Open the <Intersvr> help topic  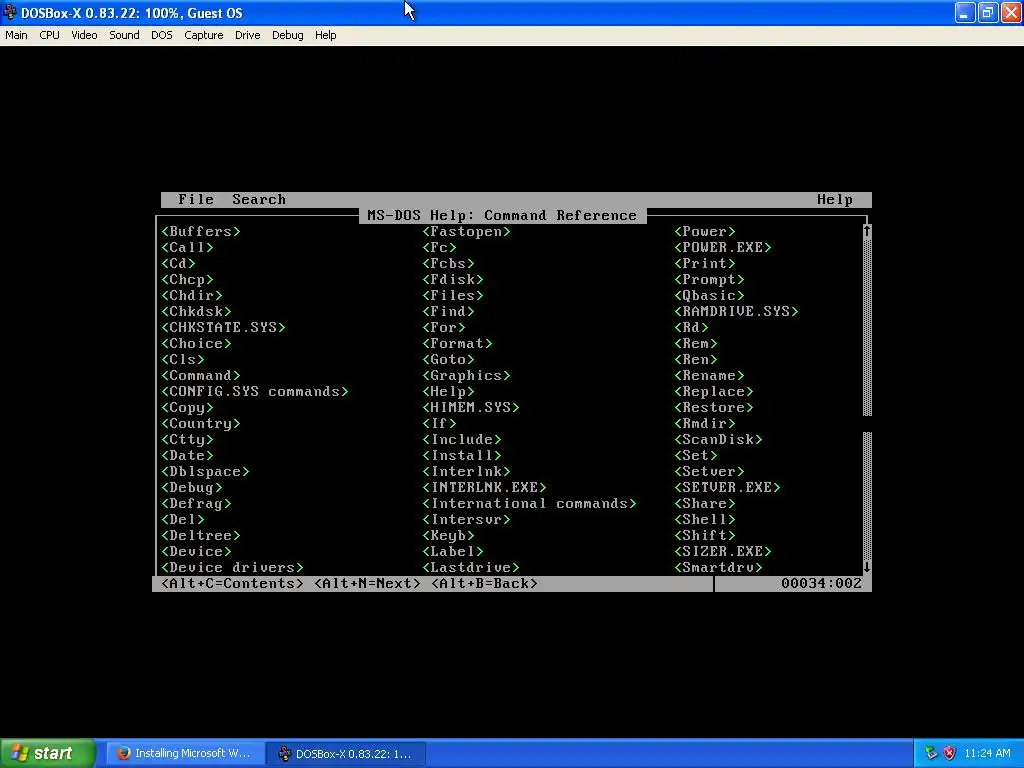tap(466, 519)
